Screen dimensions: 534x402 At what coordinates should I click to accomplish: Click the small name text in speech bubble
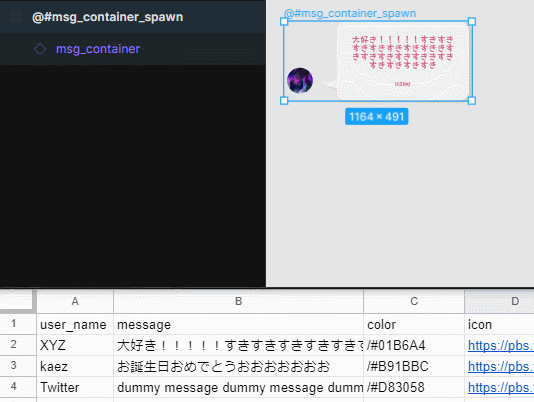click(403, 84)
